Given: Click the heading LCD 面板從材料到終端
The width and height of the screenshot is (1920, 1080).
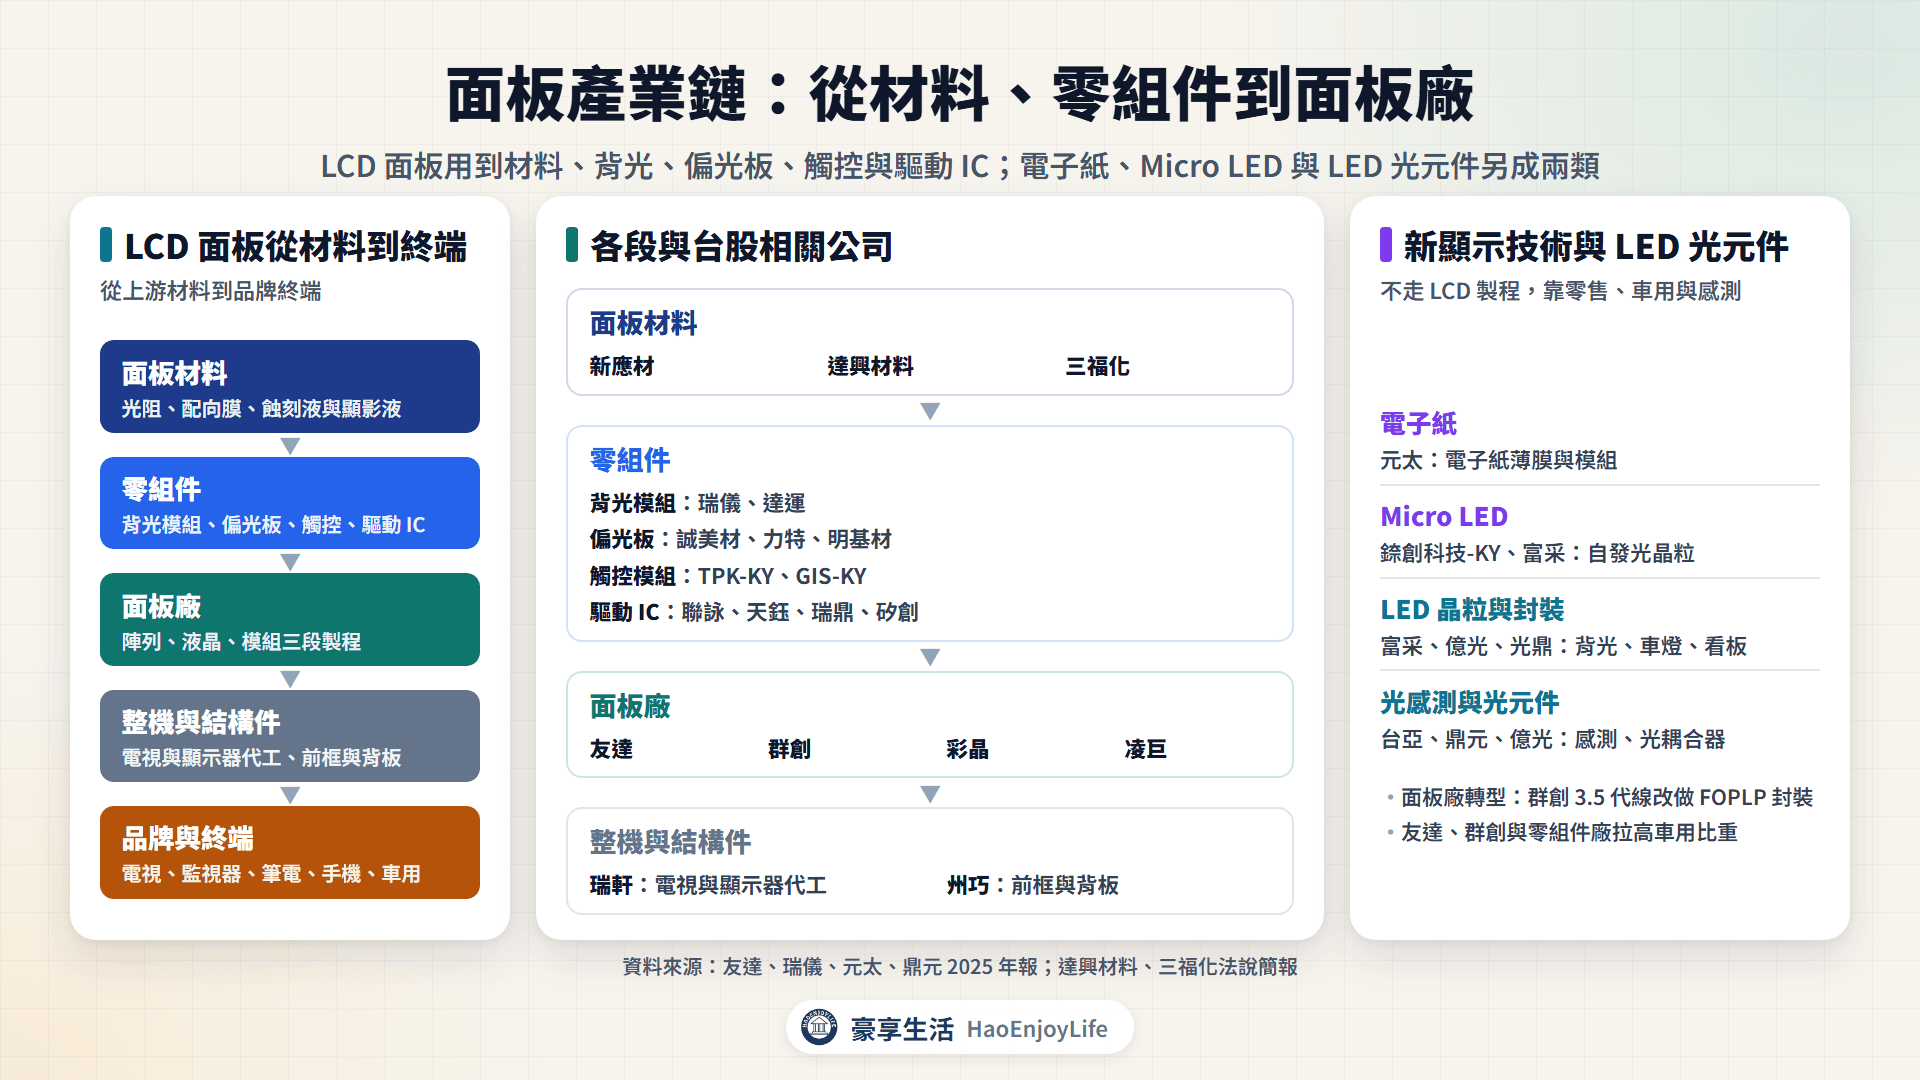Looking at the screenshot, I should [295, 246].
